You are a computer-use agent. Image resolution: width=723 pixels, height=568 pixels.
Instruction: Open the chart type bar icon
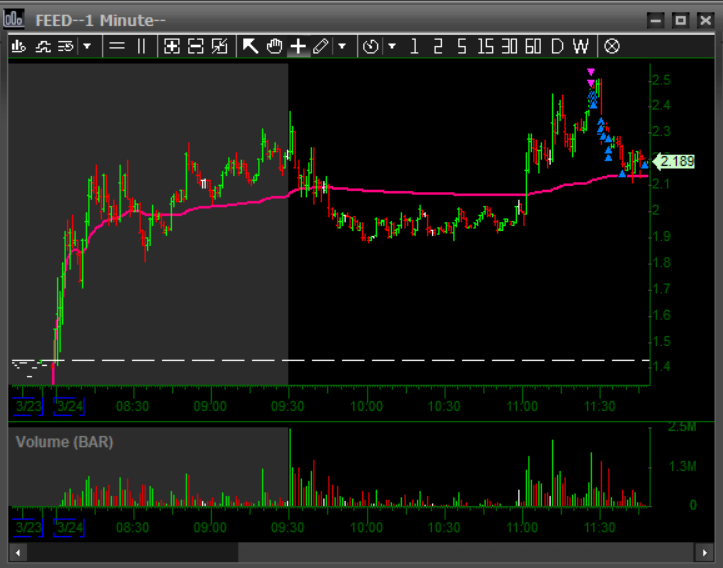(x=18, y=47)
